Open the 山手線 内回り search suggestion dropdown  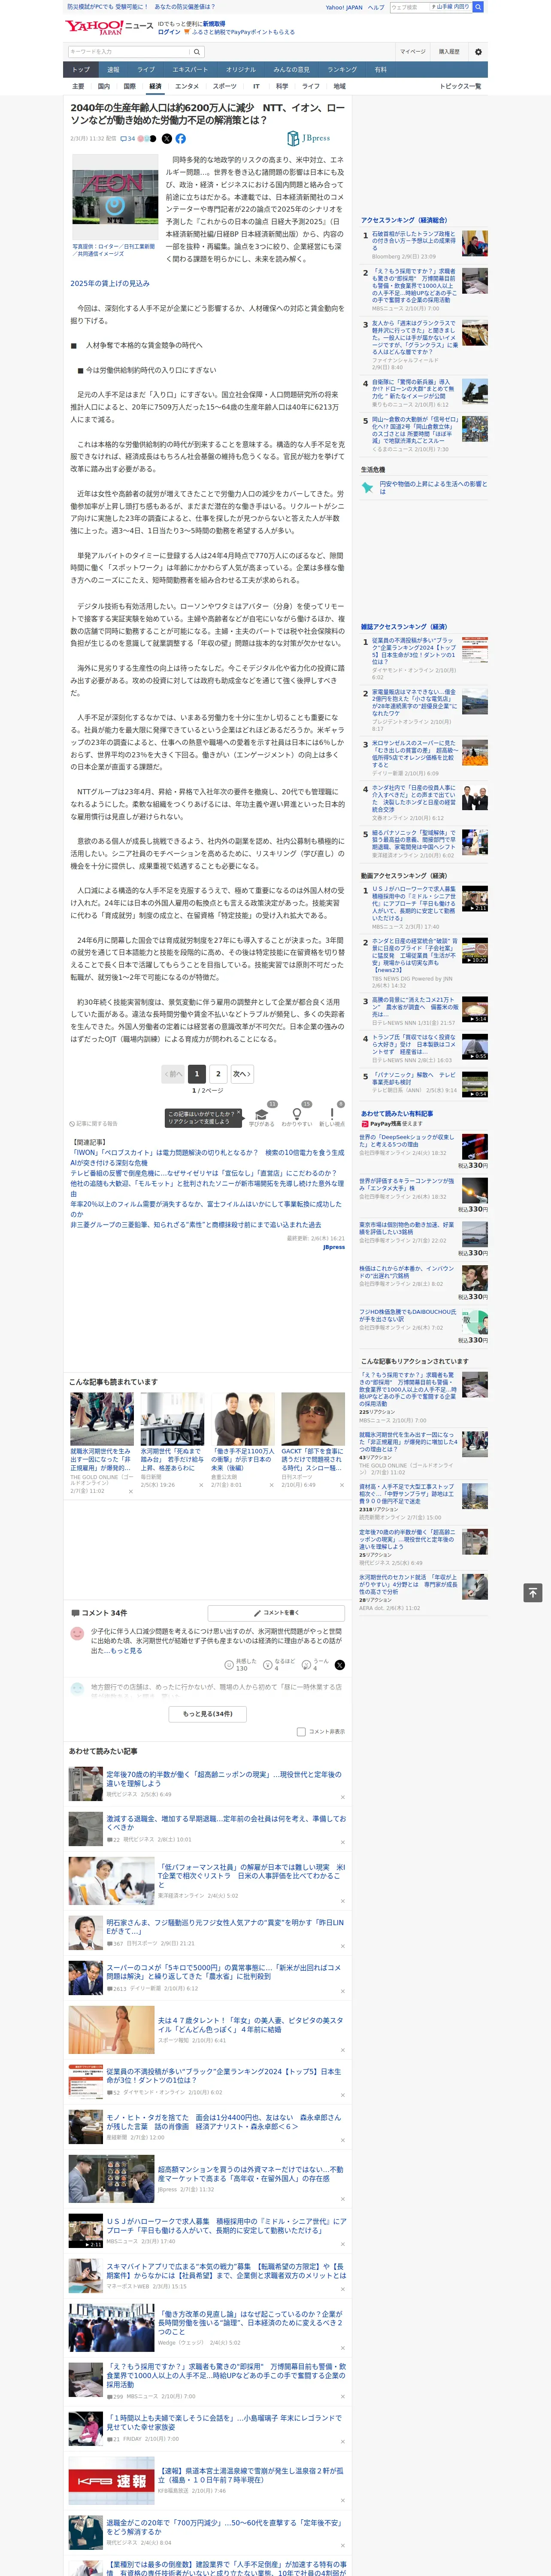point(451,7)
